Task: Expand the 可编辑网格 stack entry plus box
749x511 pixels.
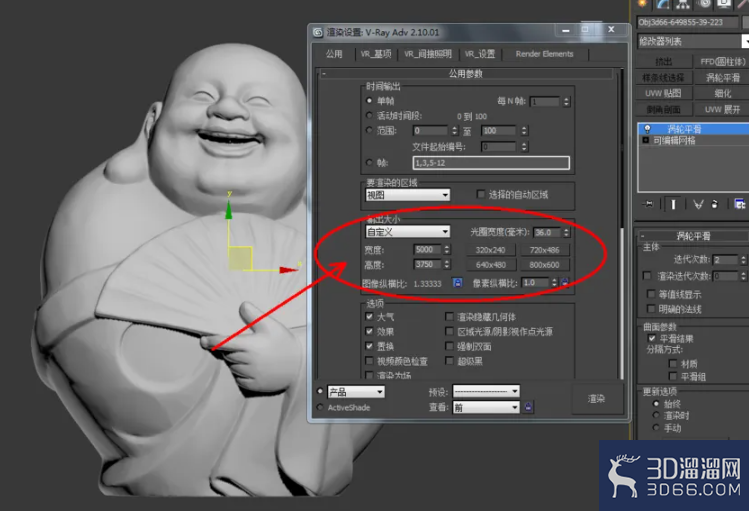Action: (646, 140)
